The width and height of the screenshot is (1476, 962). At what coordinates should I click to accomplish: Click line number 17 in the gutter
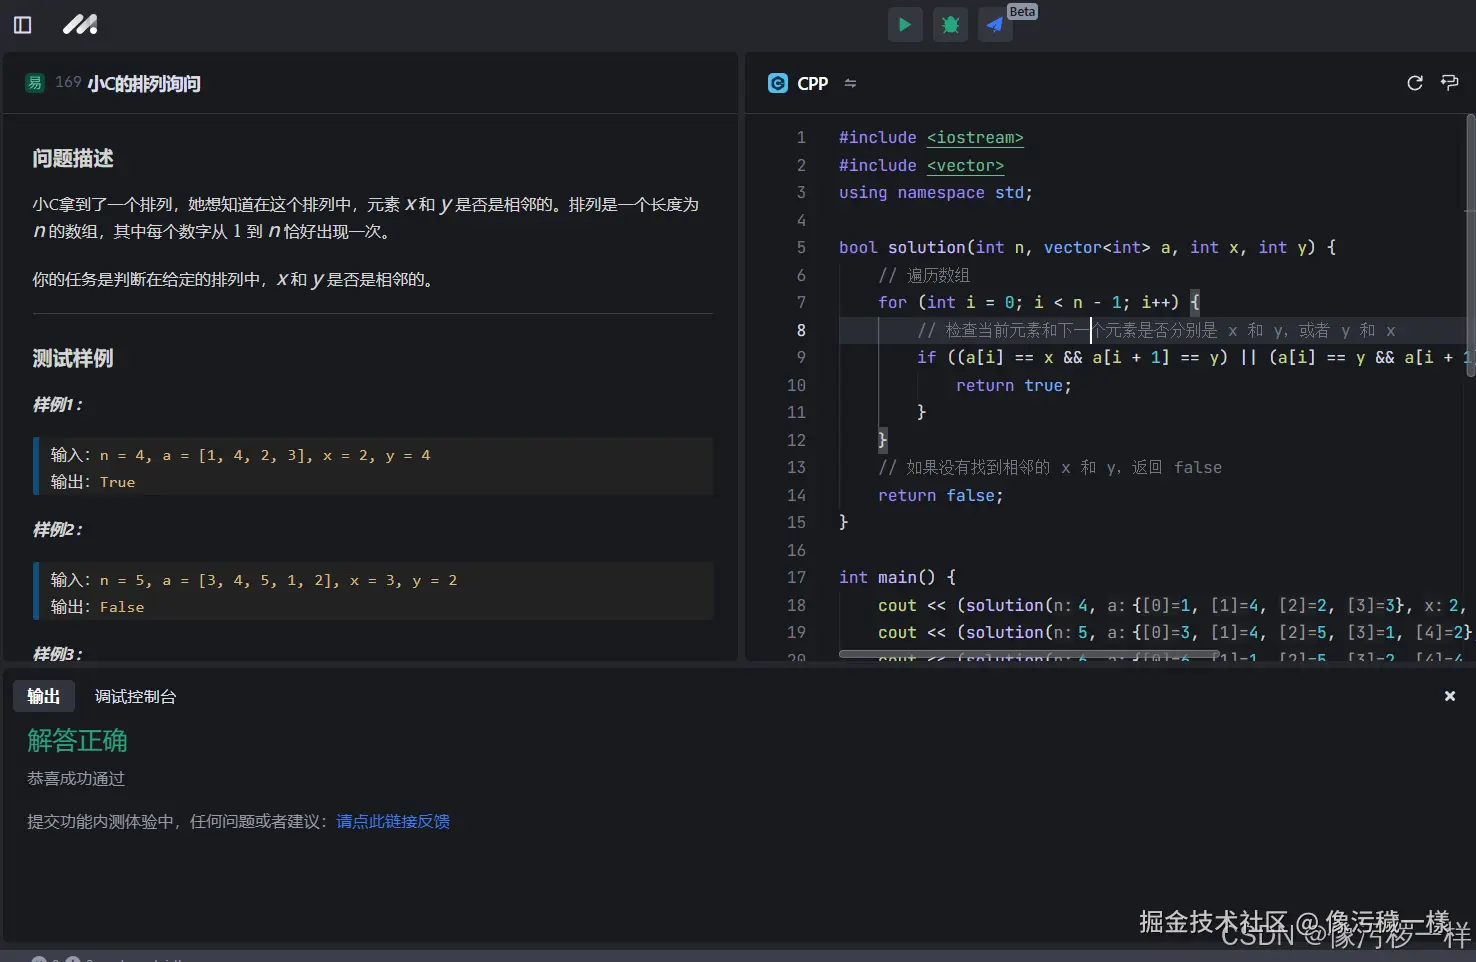click(x=796, y=577)
